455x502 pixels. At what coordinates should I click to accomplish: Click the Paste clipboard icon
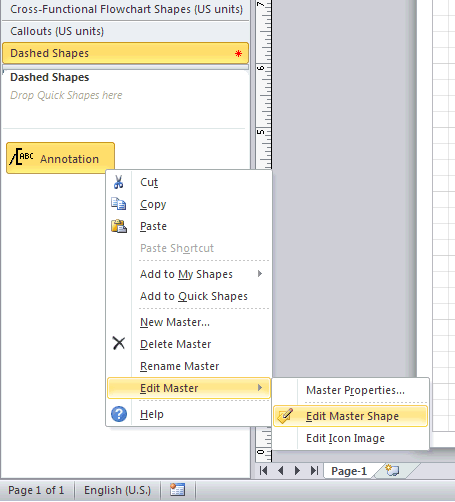click(119, 226)
